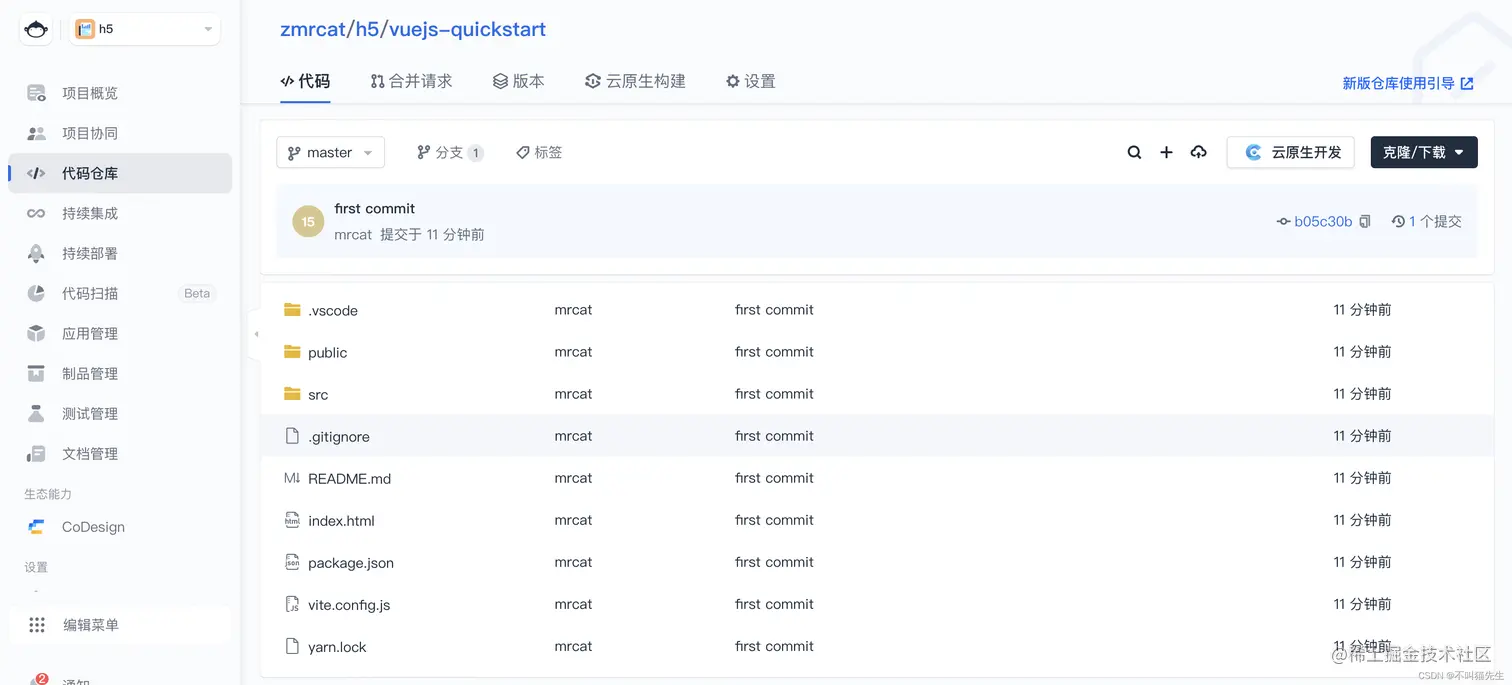The image size is (1512, 685).
Task: Open the h5 project selector dropdown
Action: [145, 29]
